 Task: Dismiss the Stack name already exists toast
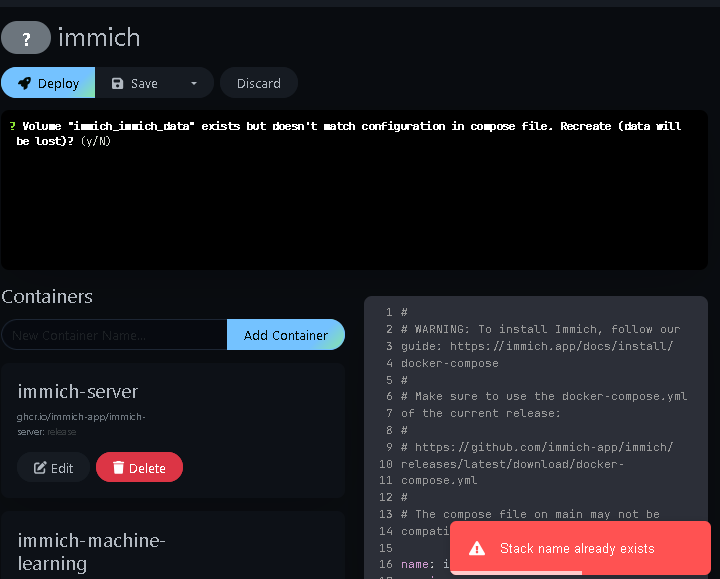[580, 548]
